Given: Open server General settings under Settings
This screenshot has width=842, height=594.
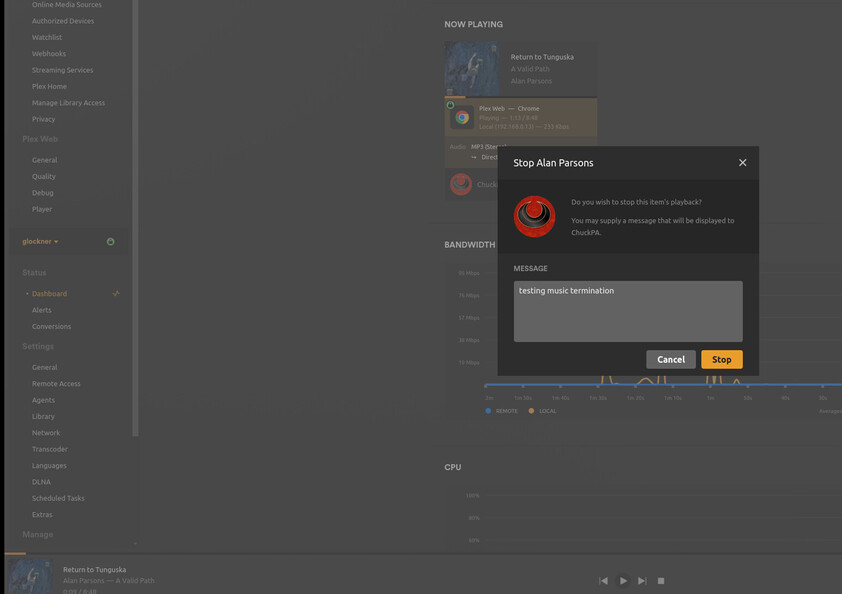Looking at the screenshot, I should click(45, 367).
